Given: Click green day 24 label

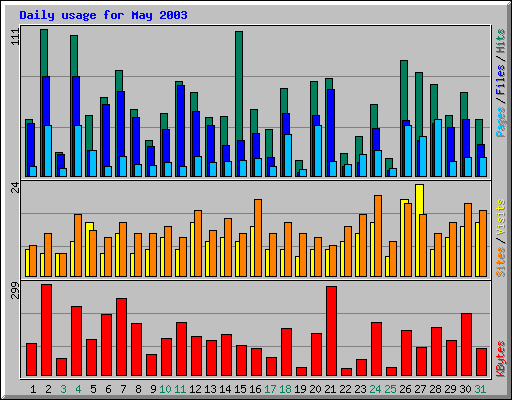Looking at the screenshot, I should pyautogui.click(x=375, y=389).
